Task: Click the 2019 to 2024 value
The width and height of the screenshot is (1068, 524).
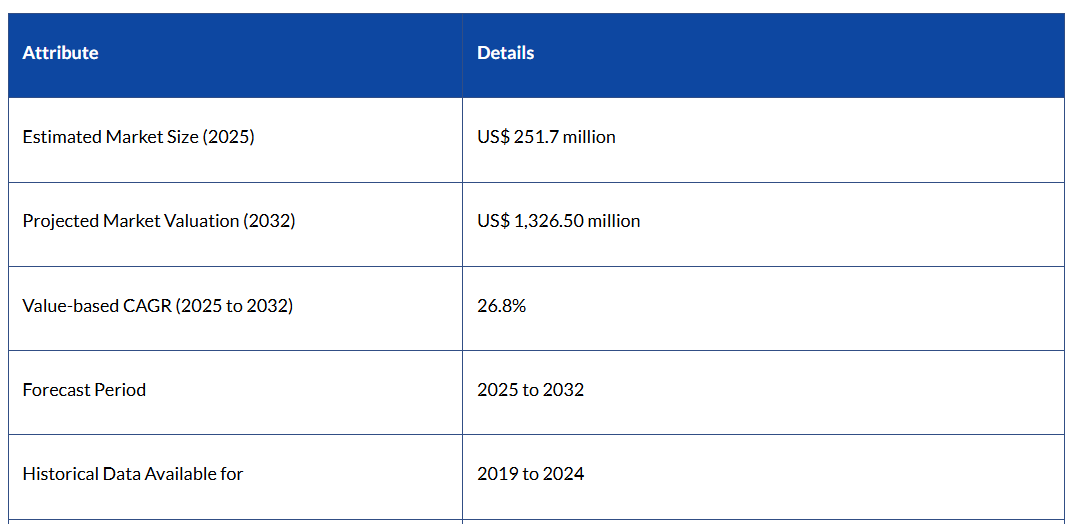Action: point(530,474)
